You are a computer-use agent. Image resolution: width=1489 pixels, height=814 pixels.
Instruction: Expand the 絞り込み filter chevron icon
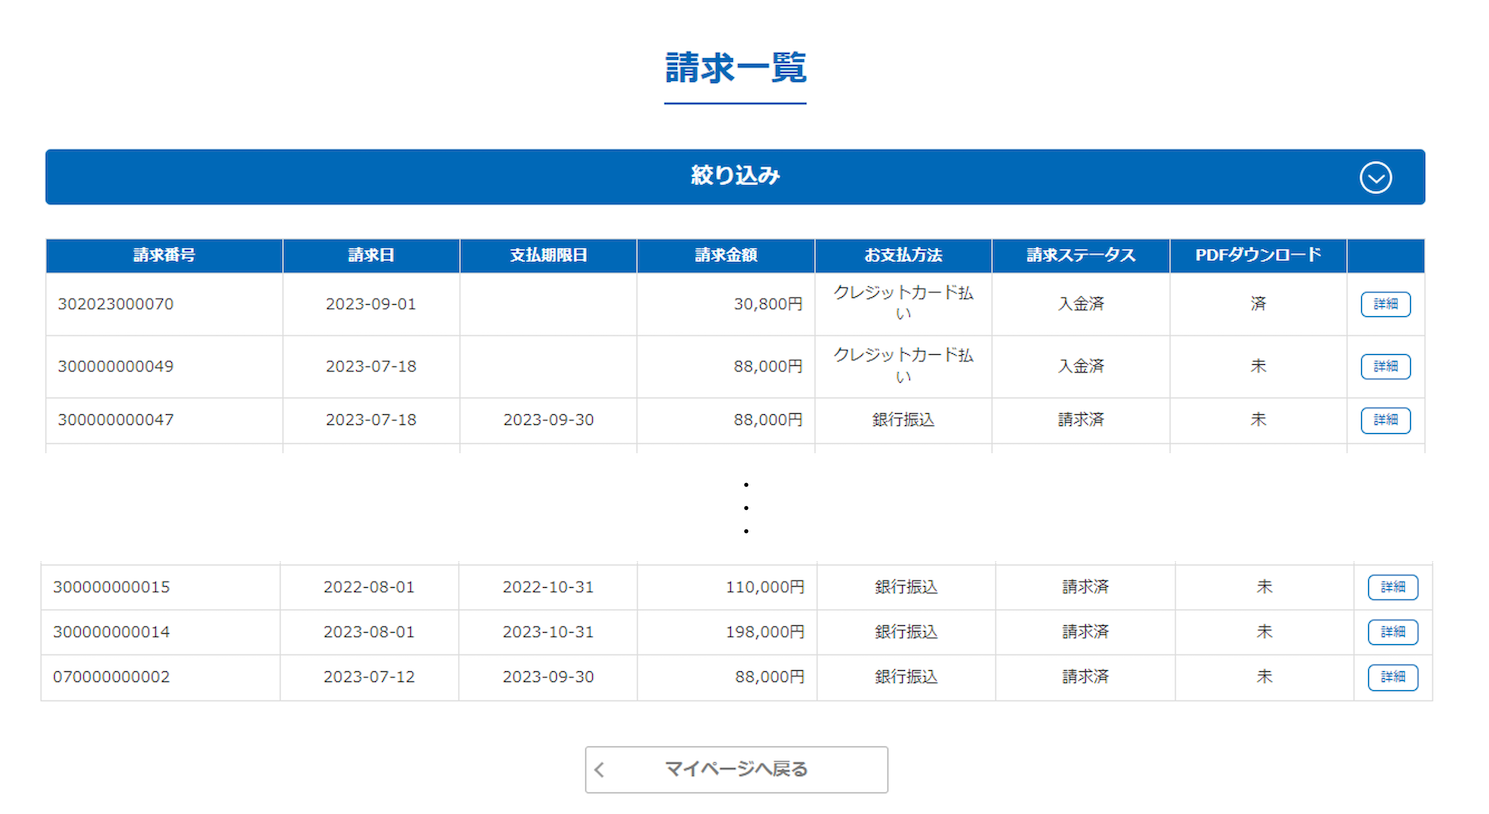pos(1375,177)
